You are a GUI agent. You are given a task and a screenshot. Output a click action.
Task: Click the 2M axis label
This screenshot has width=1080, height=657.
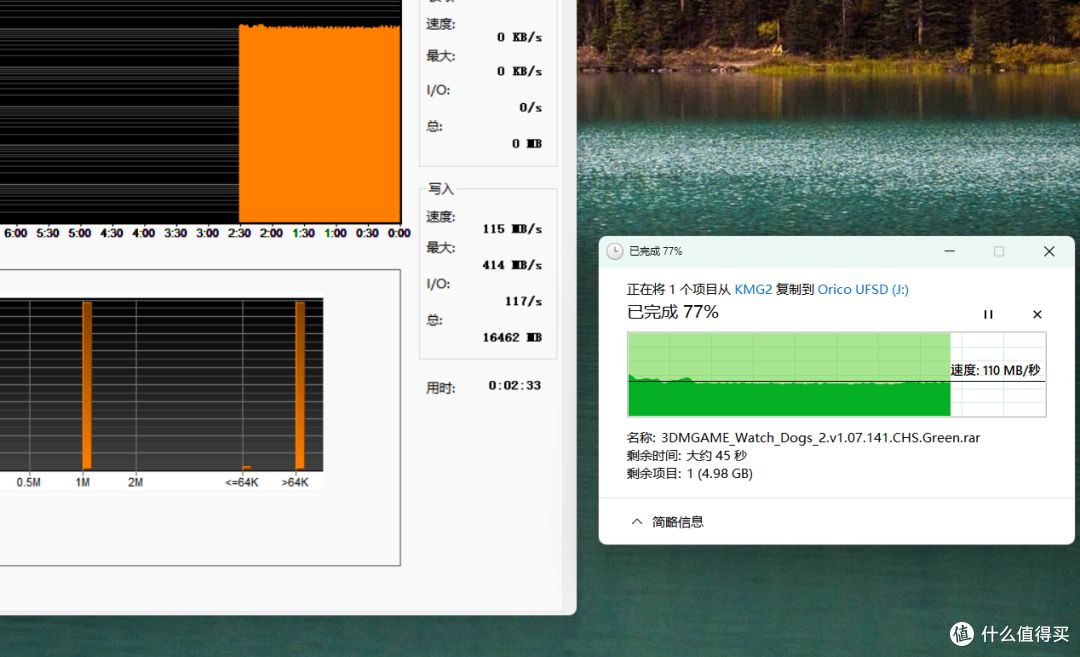(x=136, y=482)
